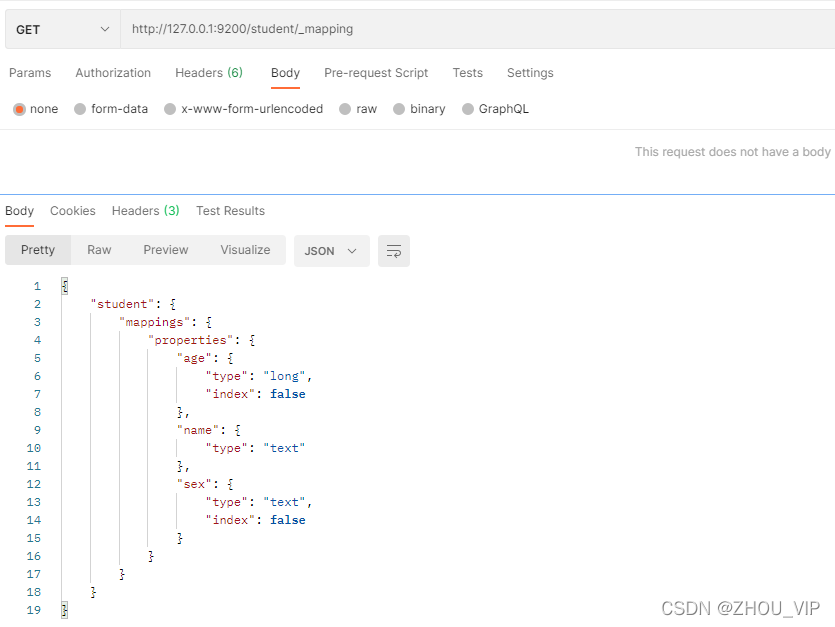Select the Visualize response view
This screenshot has height=627, width=835.
tap(245, 250)
